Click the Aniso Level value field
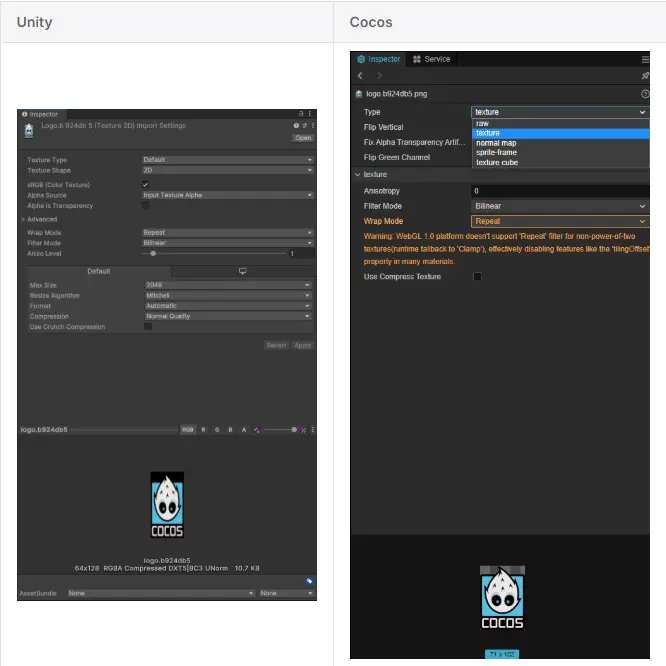This screenshot has width=666, height=666. 302,254
